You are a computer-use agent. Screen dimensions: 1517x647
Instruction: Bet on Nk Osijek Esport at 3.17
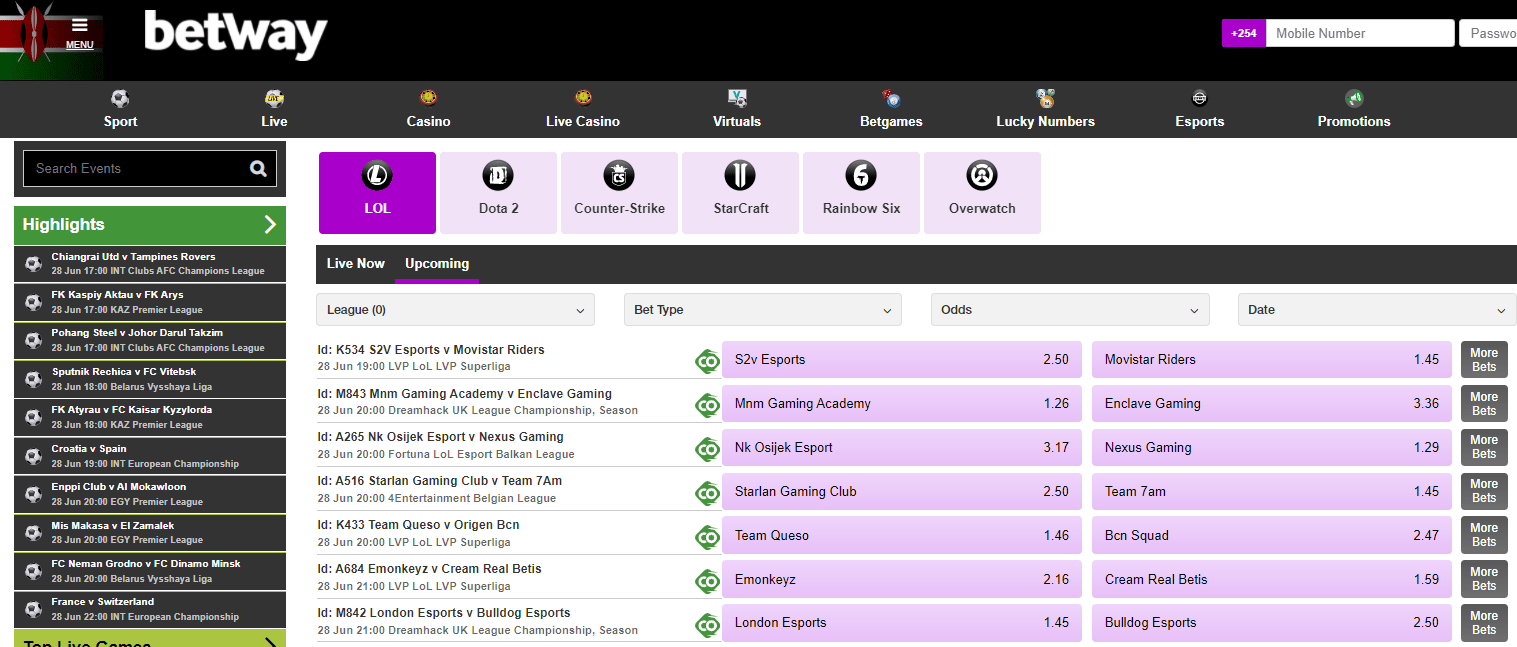coord(902,448)
